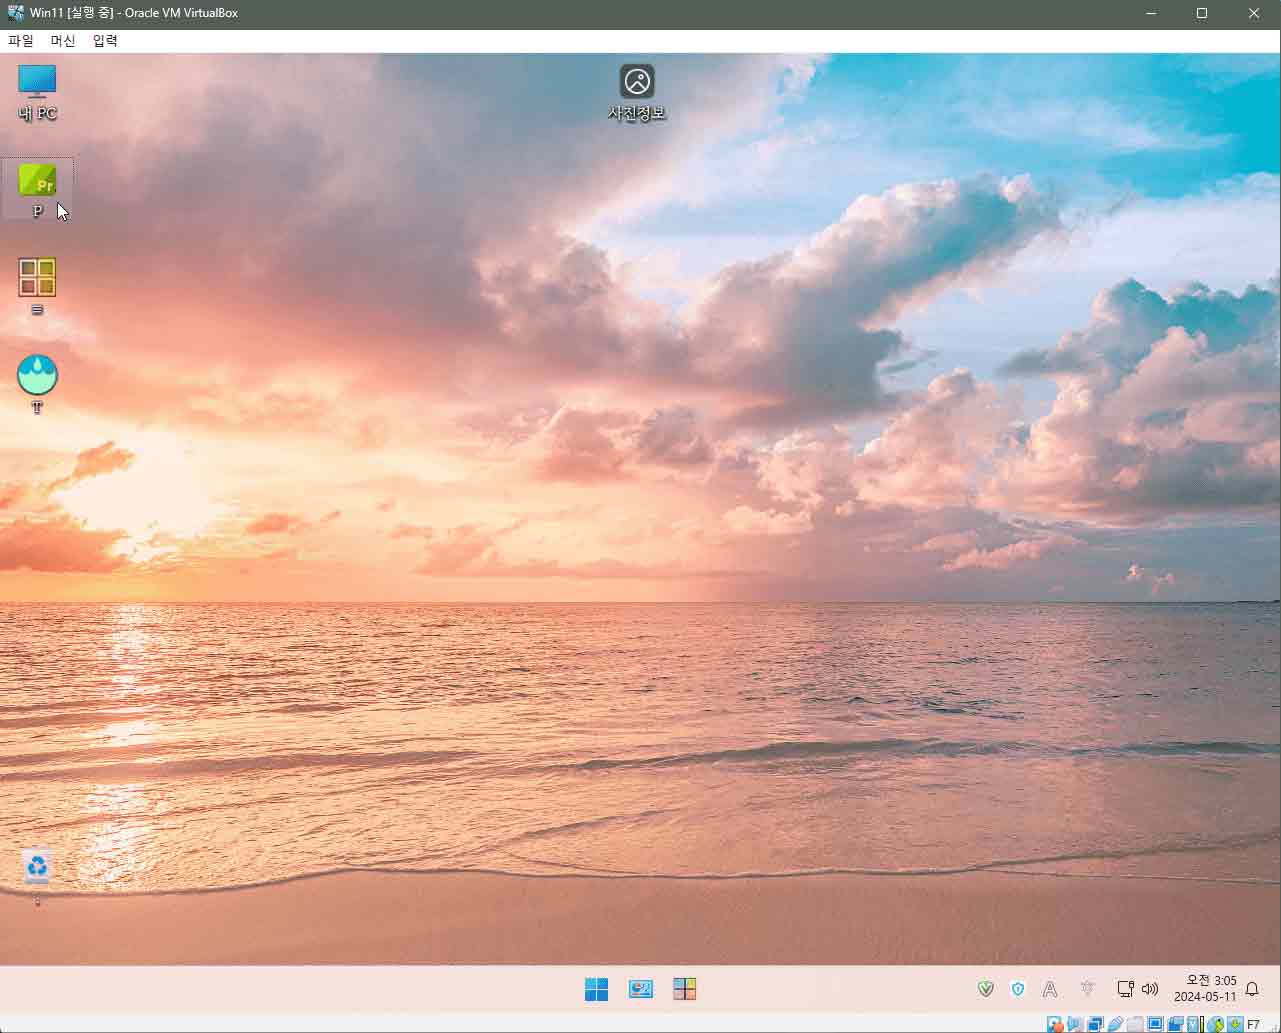Close the VirtualBox window

point(1254,13)
